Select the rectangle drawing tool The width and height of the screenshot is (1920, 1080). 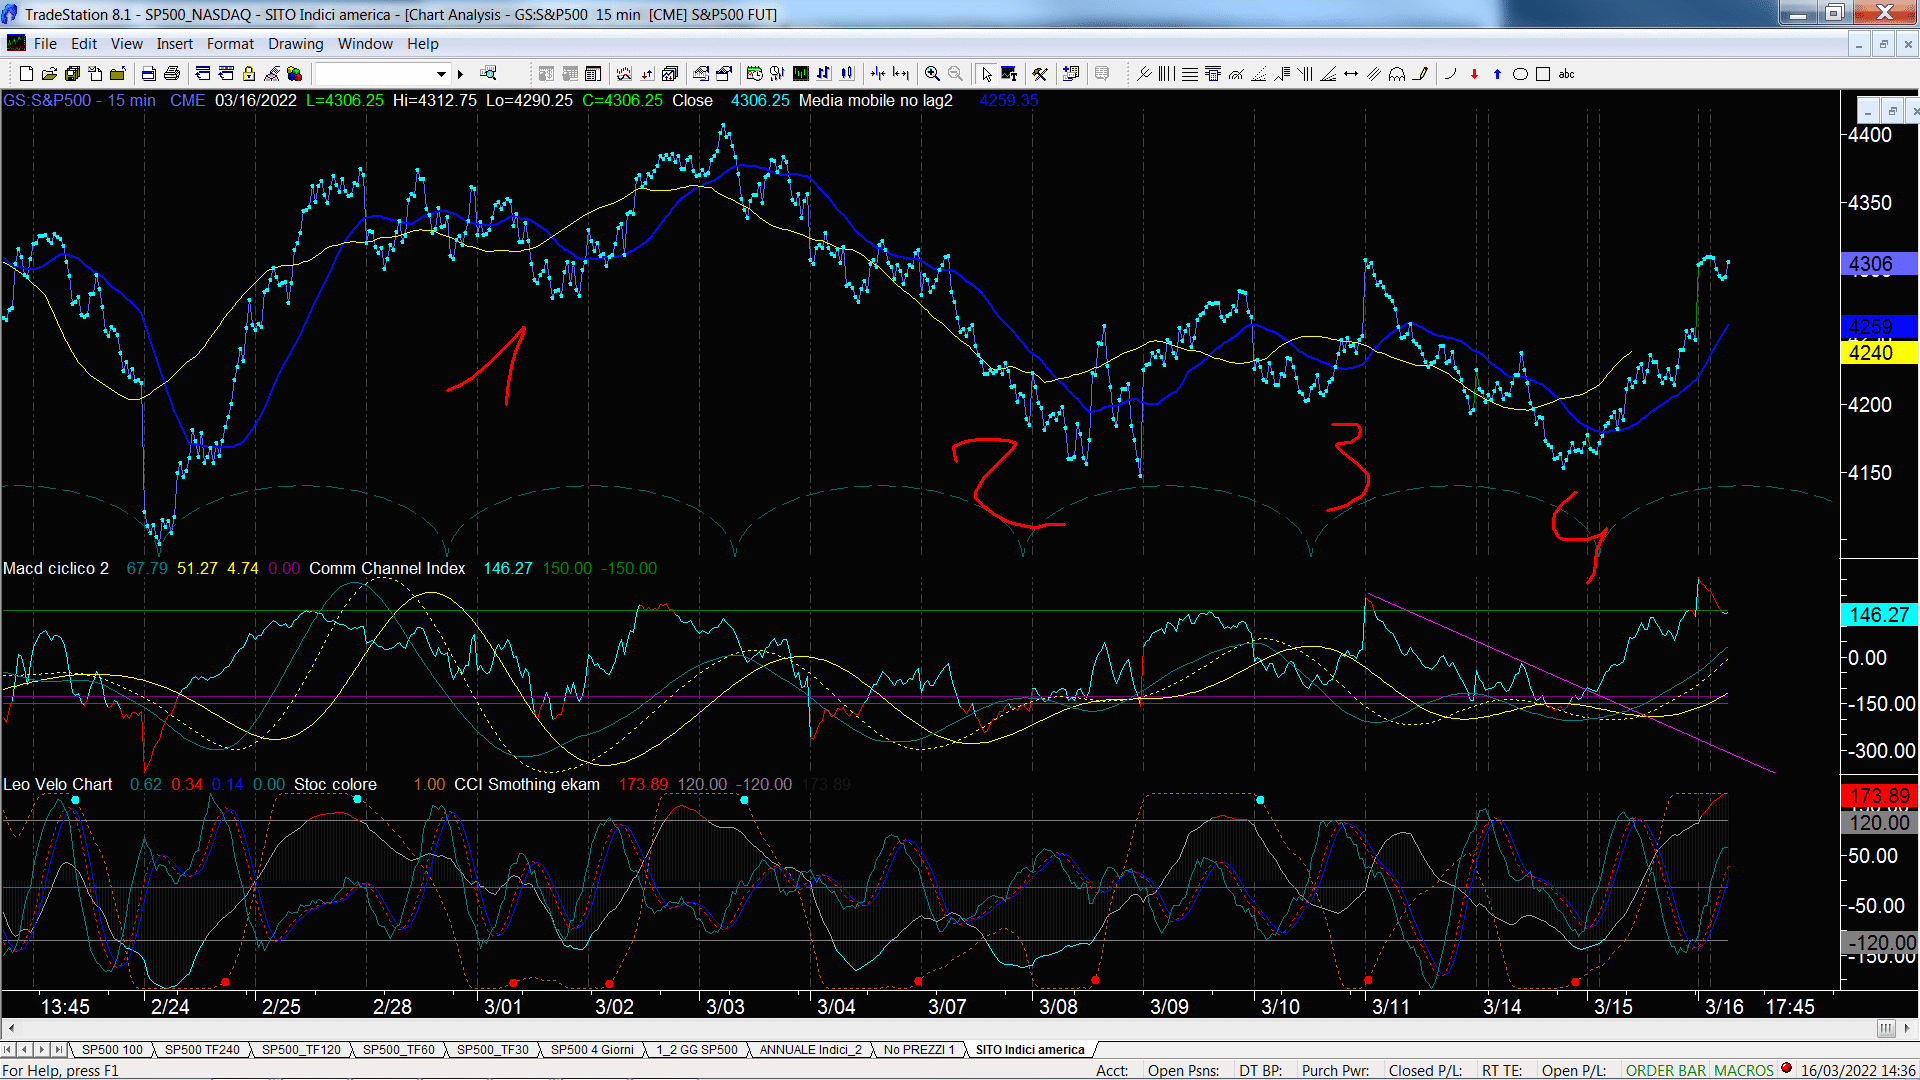(x=1543, y=74)
